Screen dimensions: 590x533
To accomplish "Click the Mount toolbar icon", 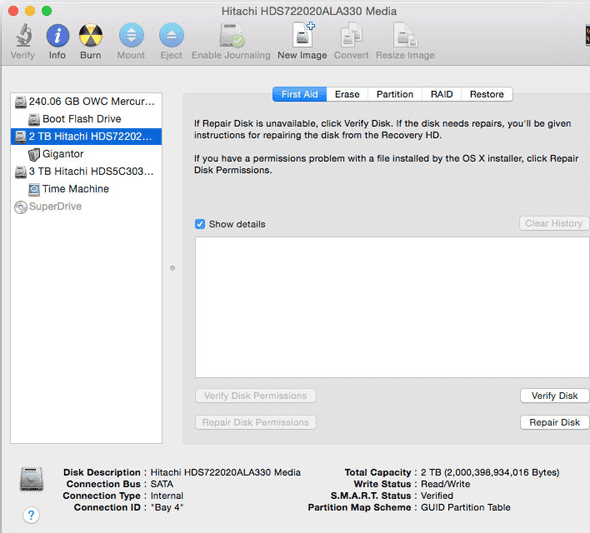I will point(131,36).
